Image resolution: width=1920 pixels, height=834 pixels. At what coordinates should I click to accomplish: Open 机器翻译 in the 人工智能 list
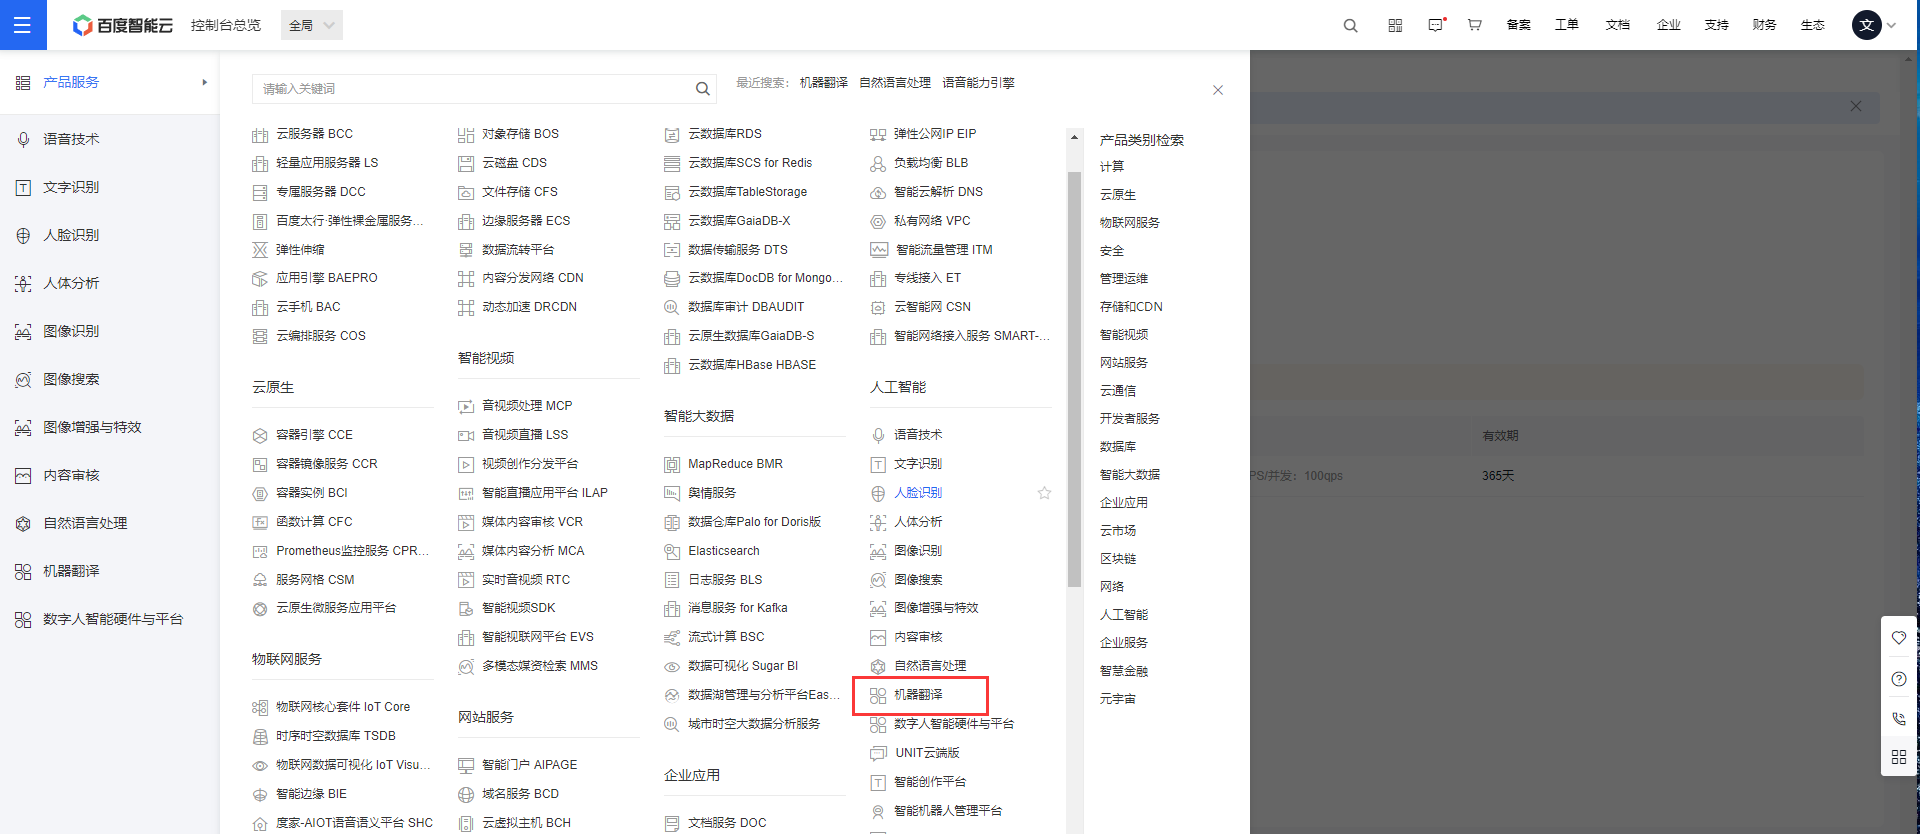(x=918, y=695)
